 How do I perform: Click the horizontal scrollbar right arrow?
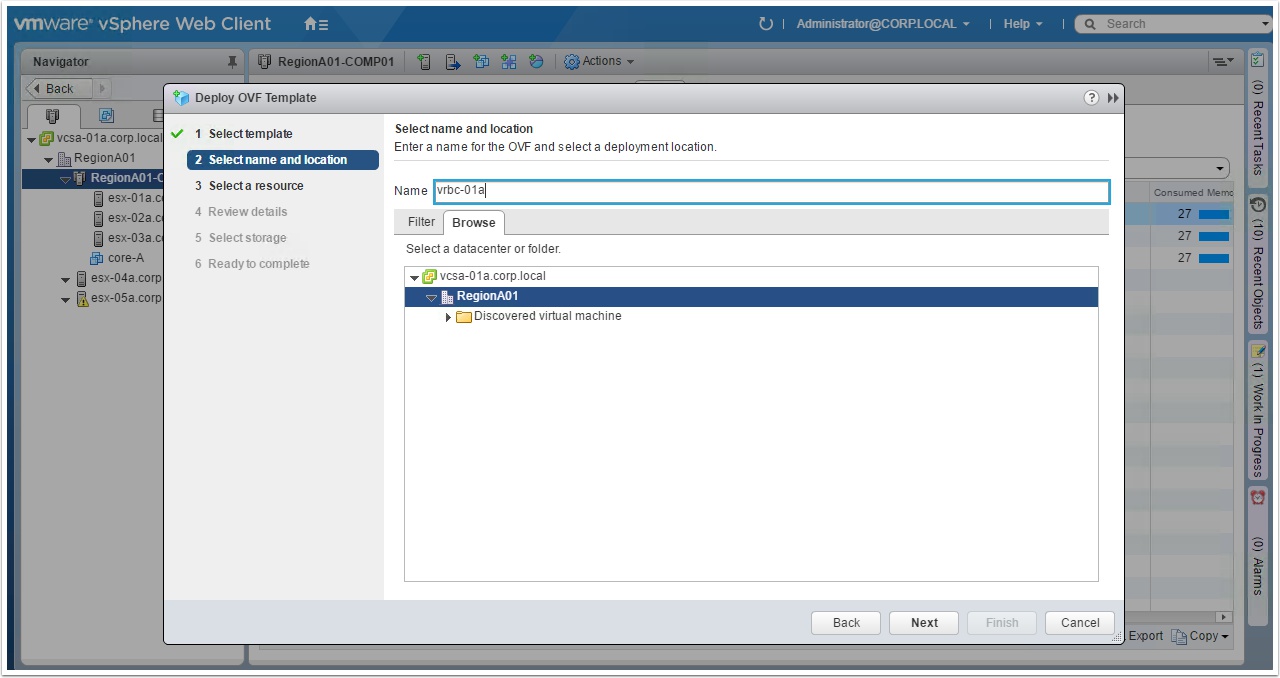point(1223,618)
